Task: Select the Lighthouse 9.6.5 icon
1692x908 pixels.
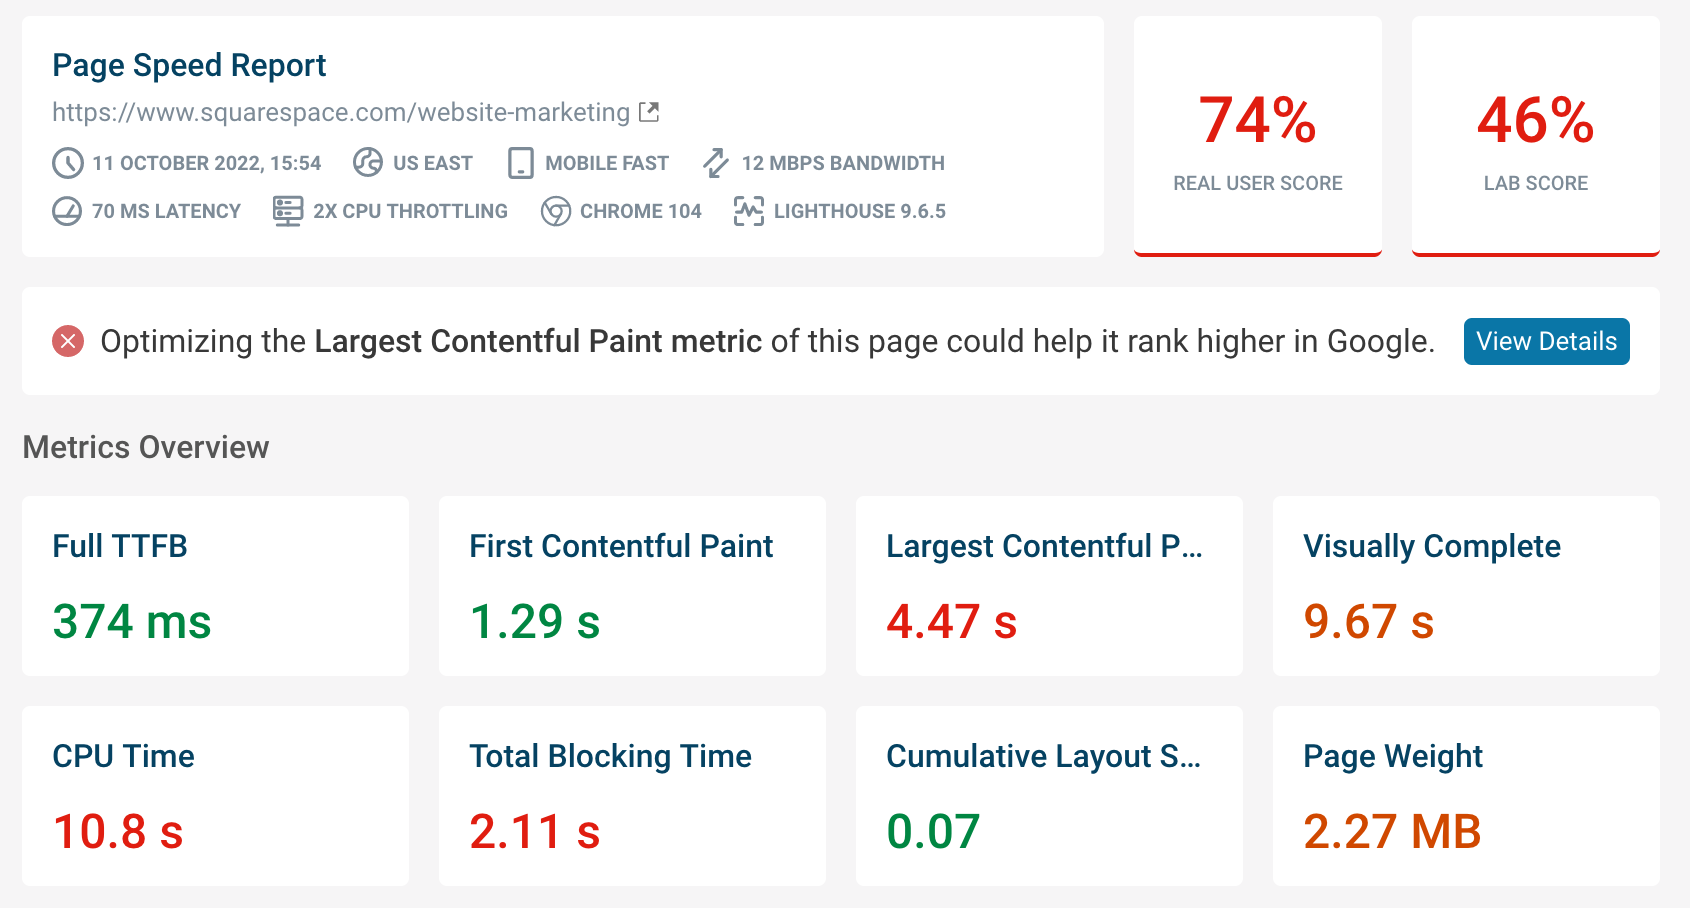Action: coord(748,211)
